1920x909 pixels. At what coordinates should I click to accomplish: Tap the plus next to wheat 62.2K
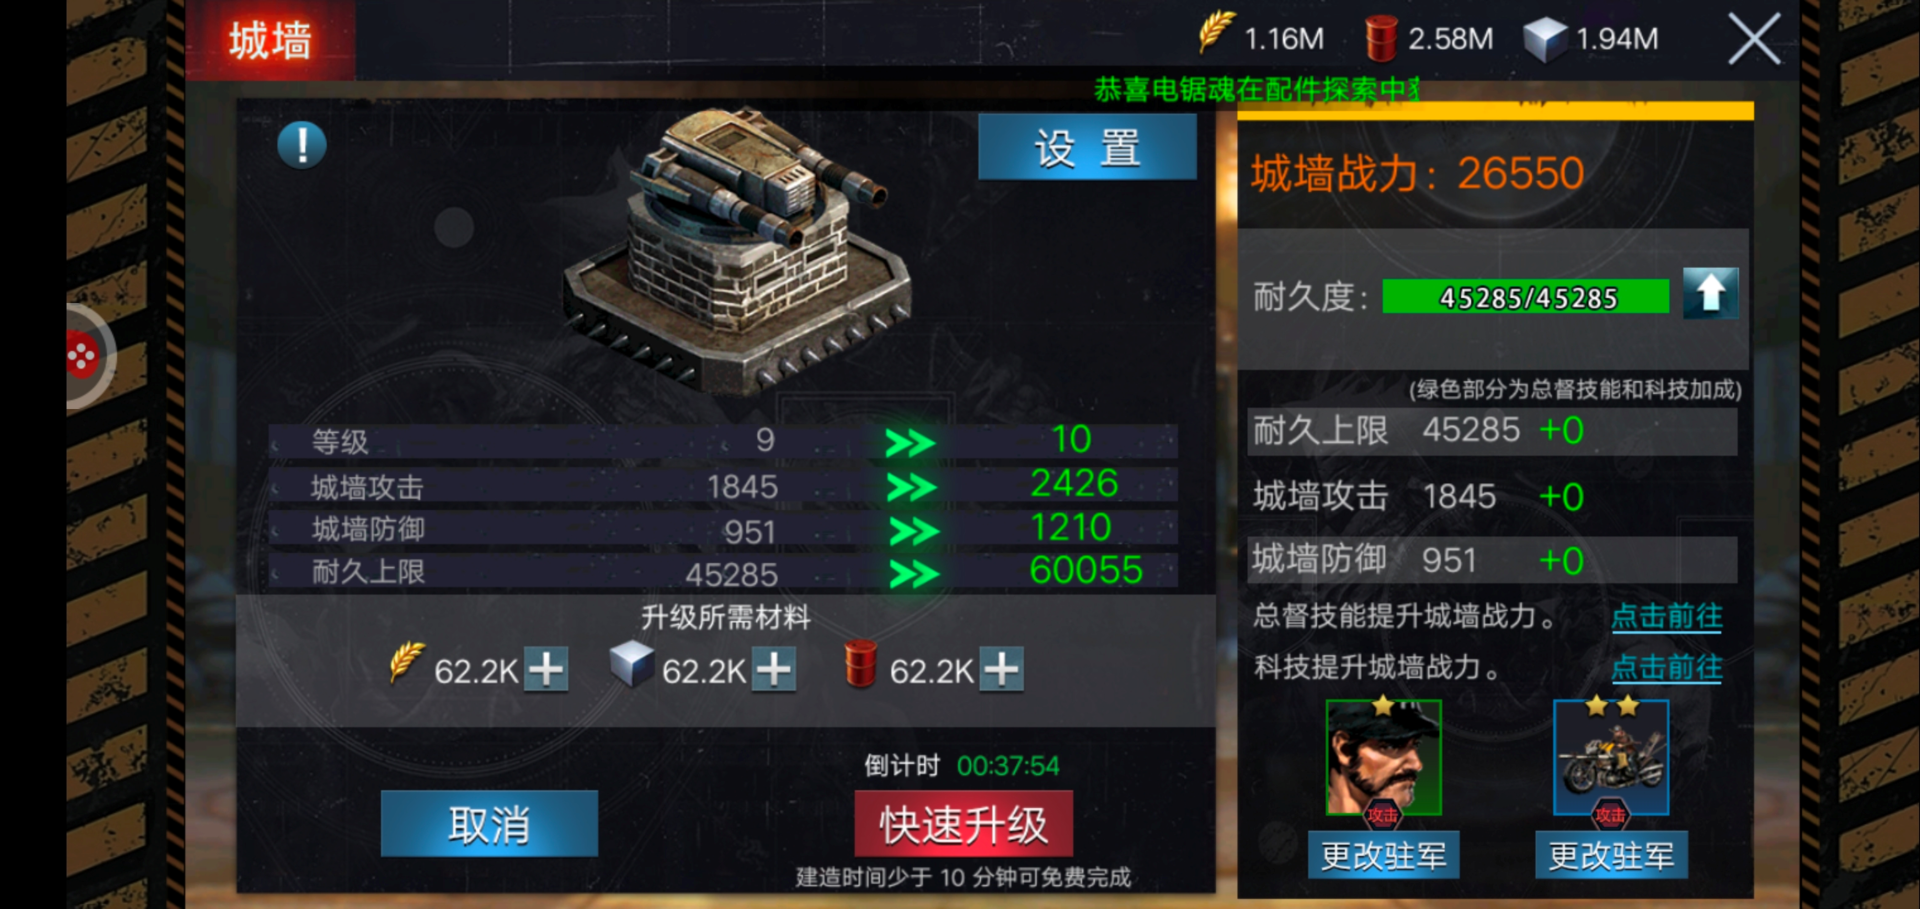546,669
